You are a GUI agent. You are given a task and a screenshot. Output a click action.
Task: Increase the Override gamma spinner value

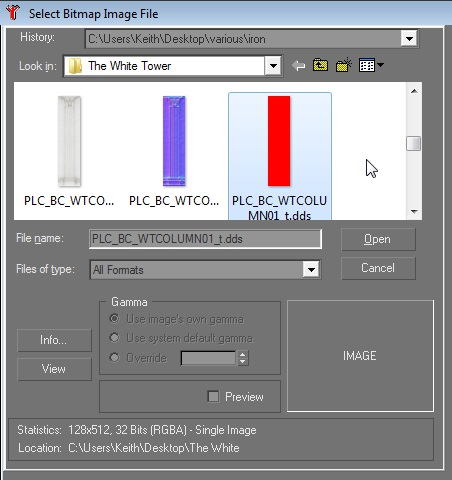(x=243, y=354)
